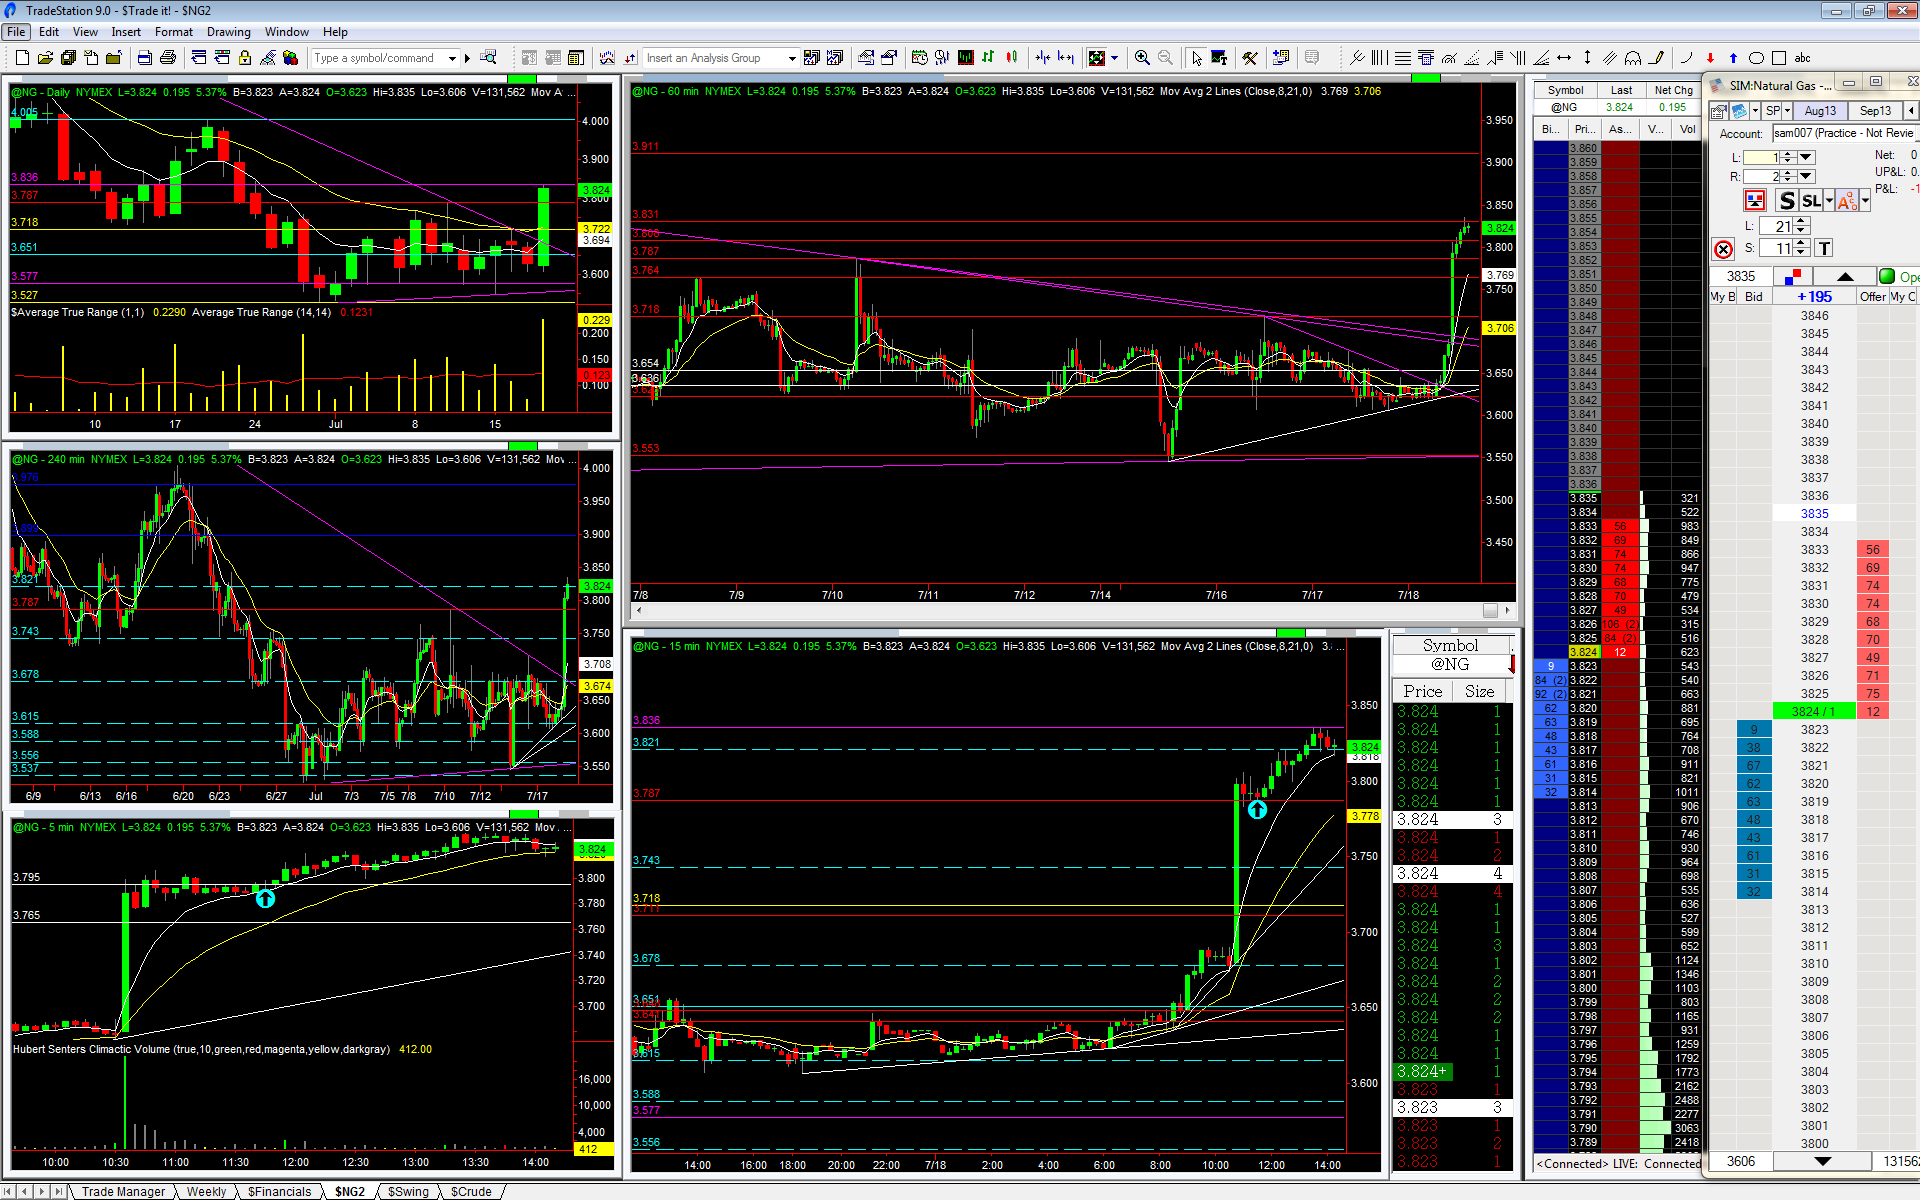Viewport: 1920px width, 1200px height.
Task: Click the 60 min chart scrollbar thumb
Action: click(x=1490, y=610)
